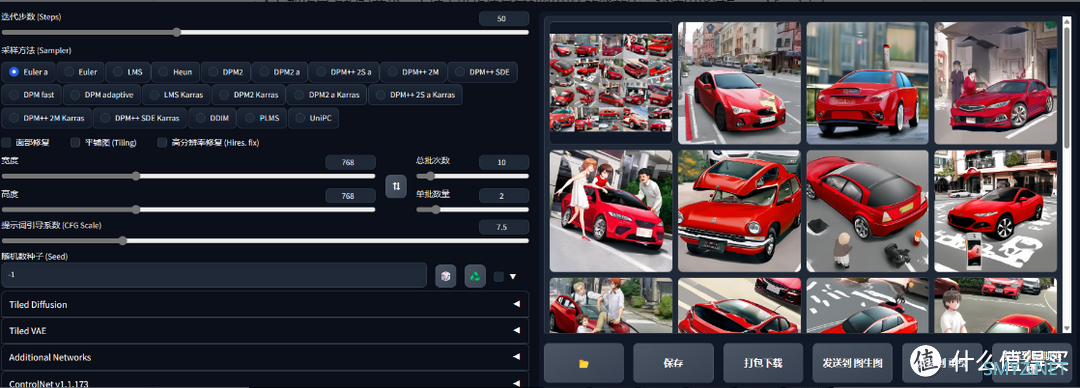
Task: Adjust the 宽度 width slider
Action: 188,176
